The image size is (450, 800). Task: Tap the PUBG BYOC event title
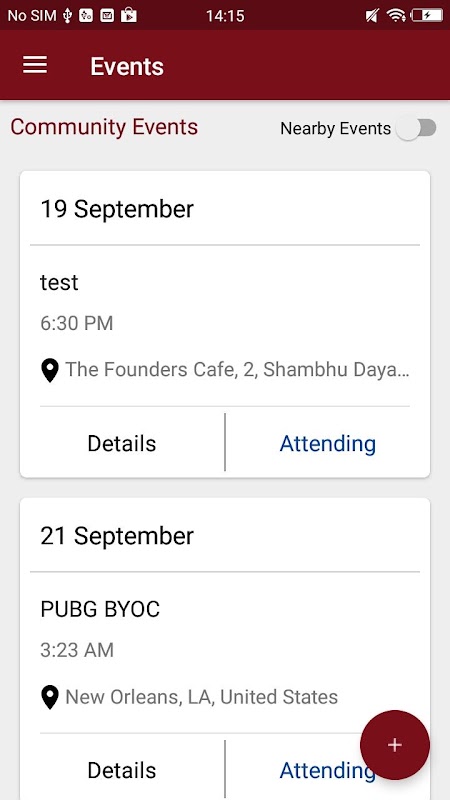pyautogui.click(x=100, y=609)
